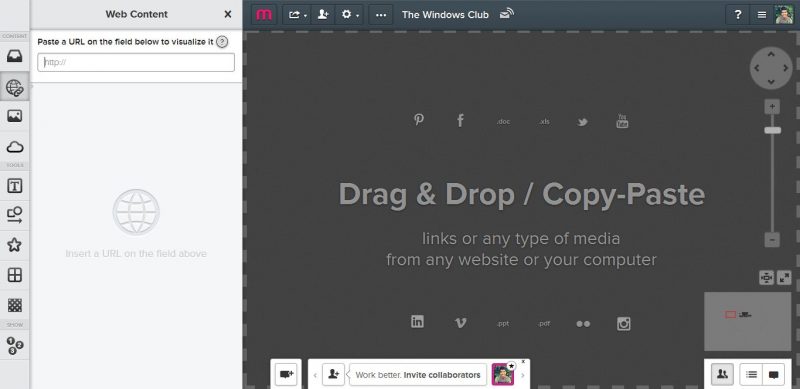Click the .pdf label on the canvas
The height and width of the screenshot is (389, 800).
(x=544, y=324)
